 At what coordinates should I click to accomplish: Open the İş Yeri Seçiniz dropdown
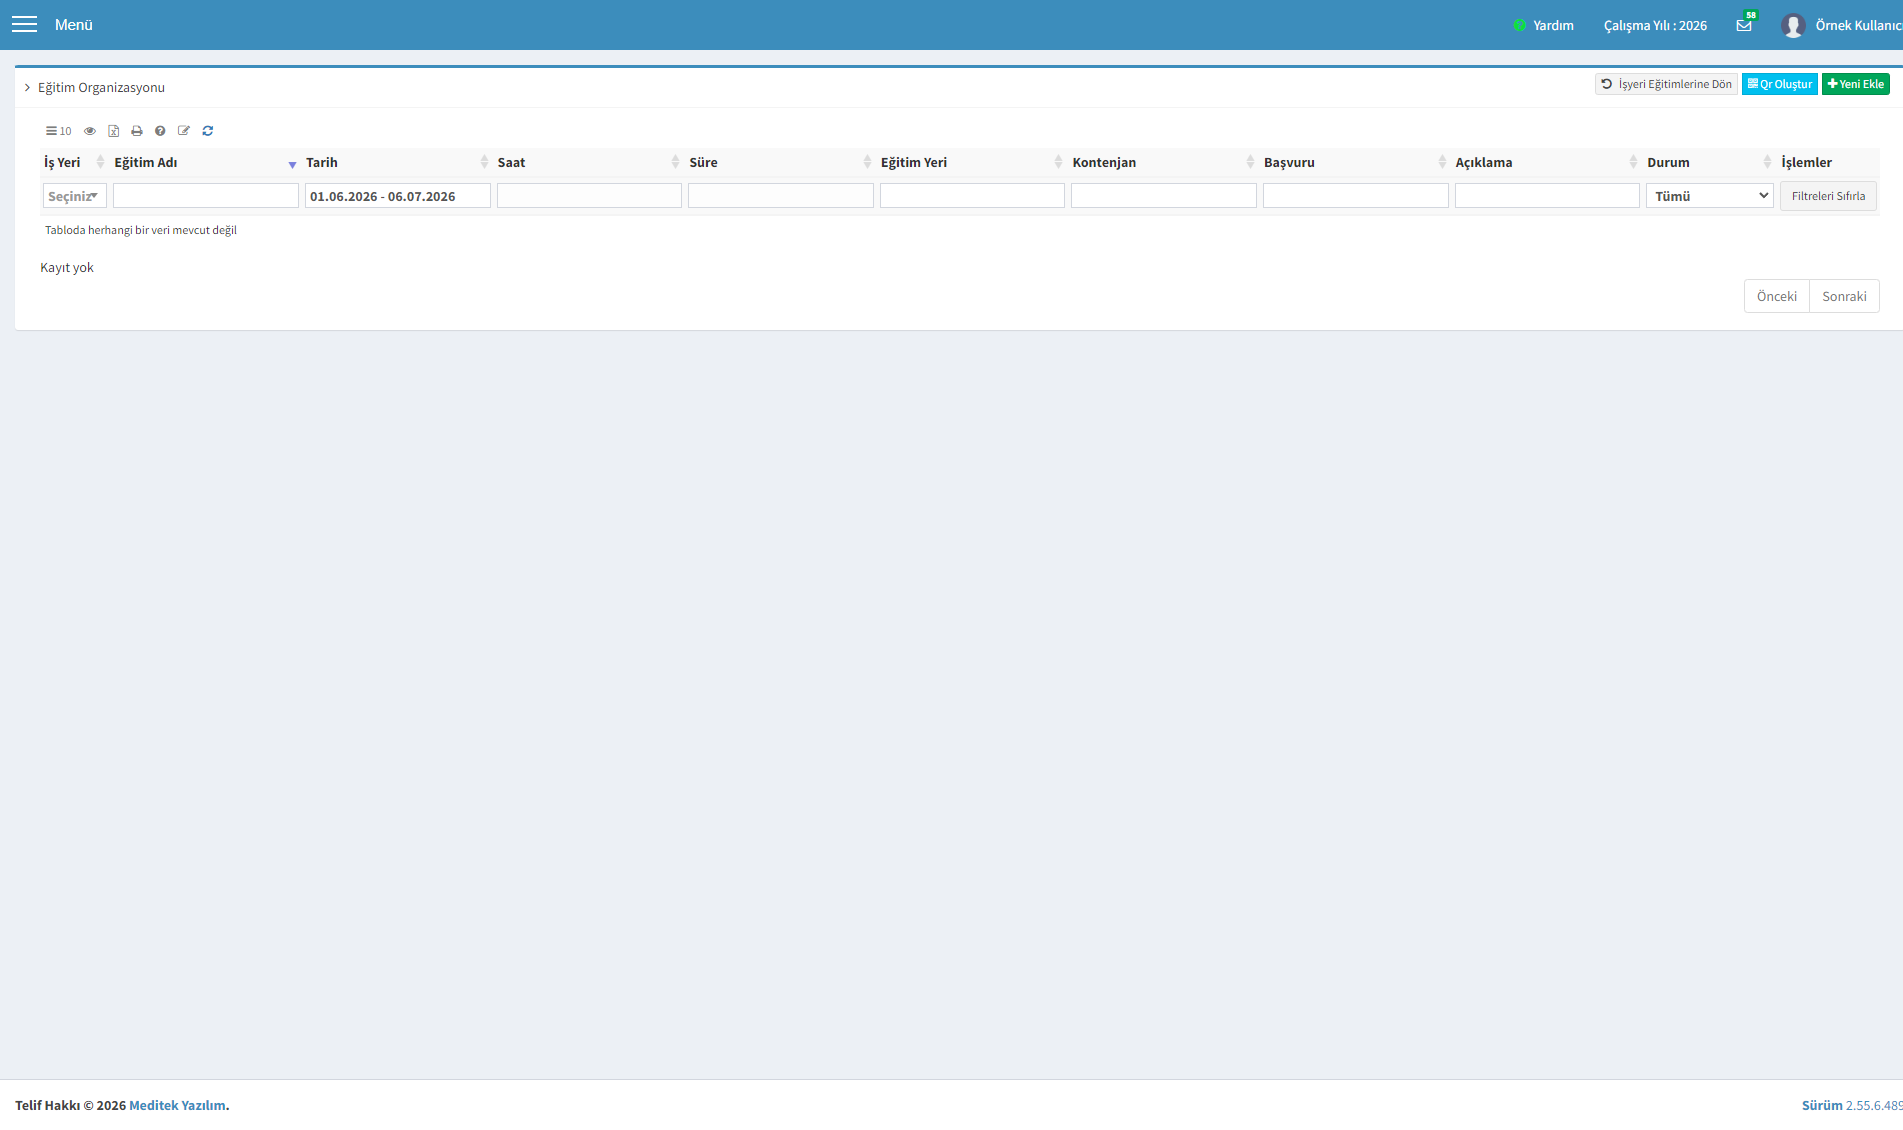click(74, 196)
